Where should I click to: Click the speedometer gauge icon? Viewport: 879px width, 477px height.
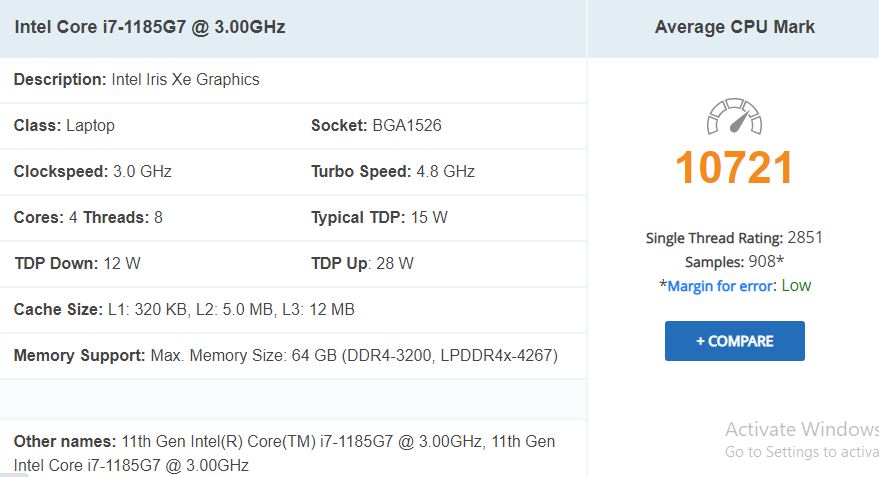734,117
